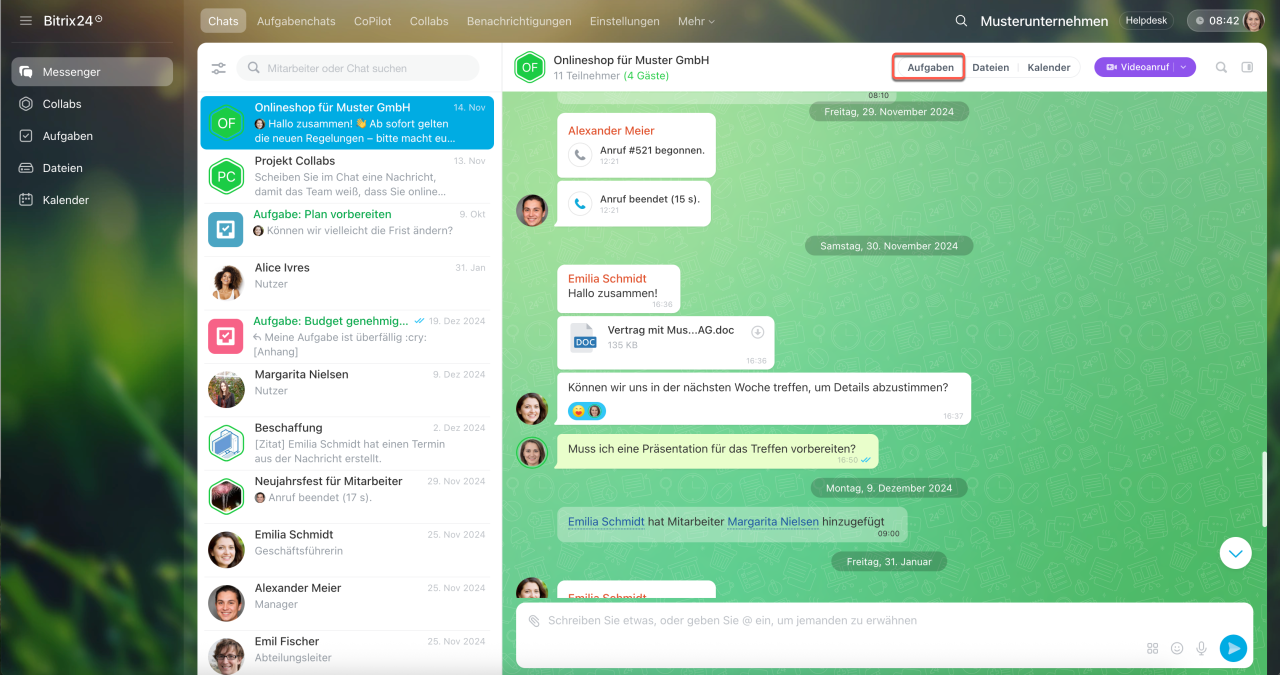The height and width of the screenshot is (675, 1280).
Task: Click Alexander Meier avatar beside call message
Action: click(x=532, y=210)
